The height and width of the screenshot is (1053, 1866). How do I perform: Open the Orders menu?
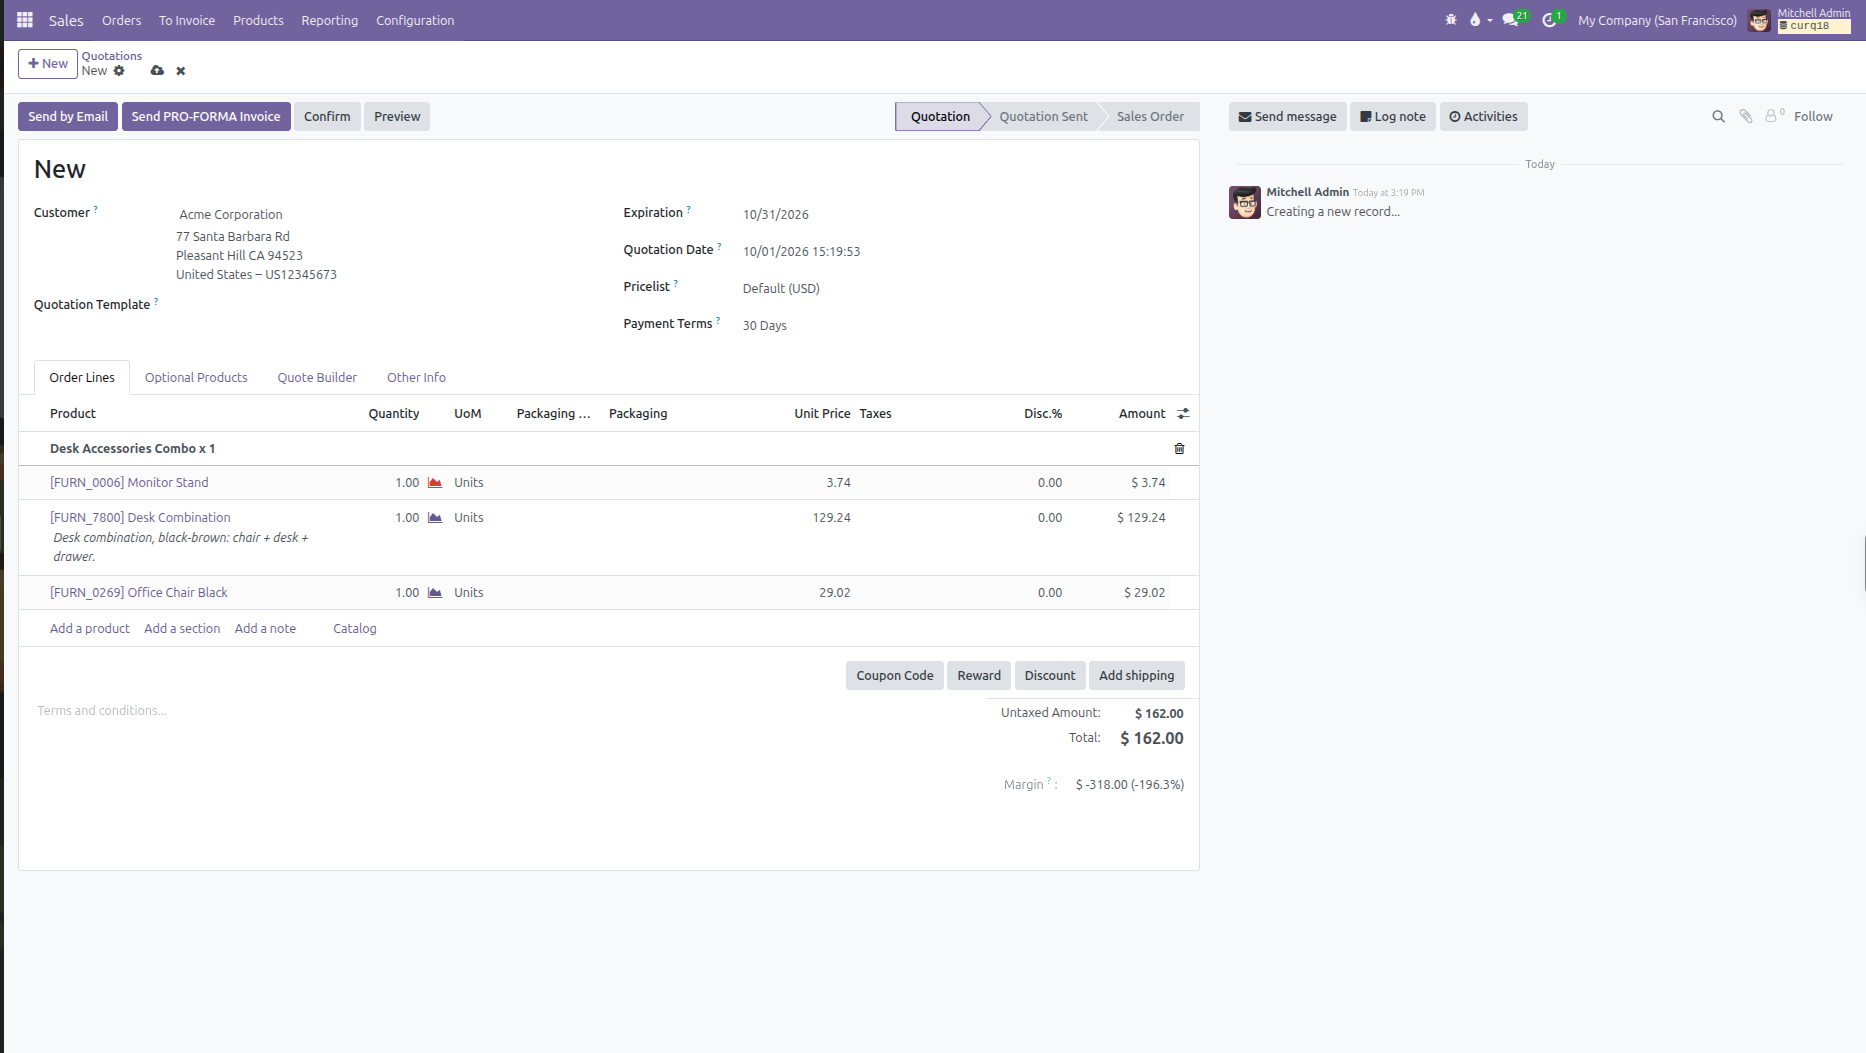click(122, 20)
